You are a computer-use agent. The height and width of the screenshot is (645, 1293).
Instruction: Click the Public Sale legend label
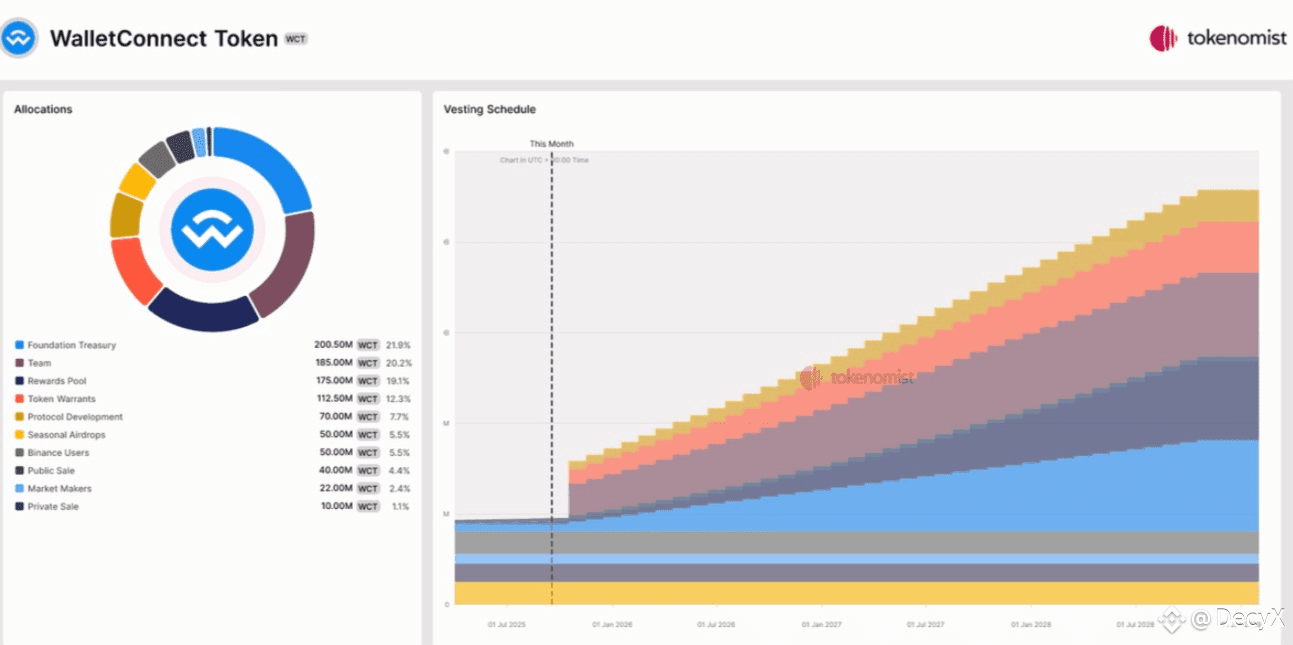[51, 471]
